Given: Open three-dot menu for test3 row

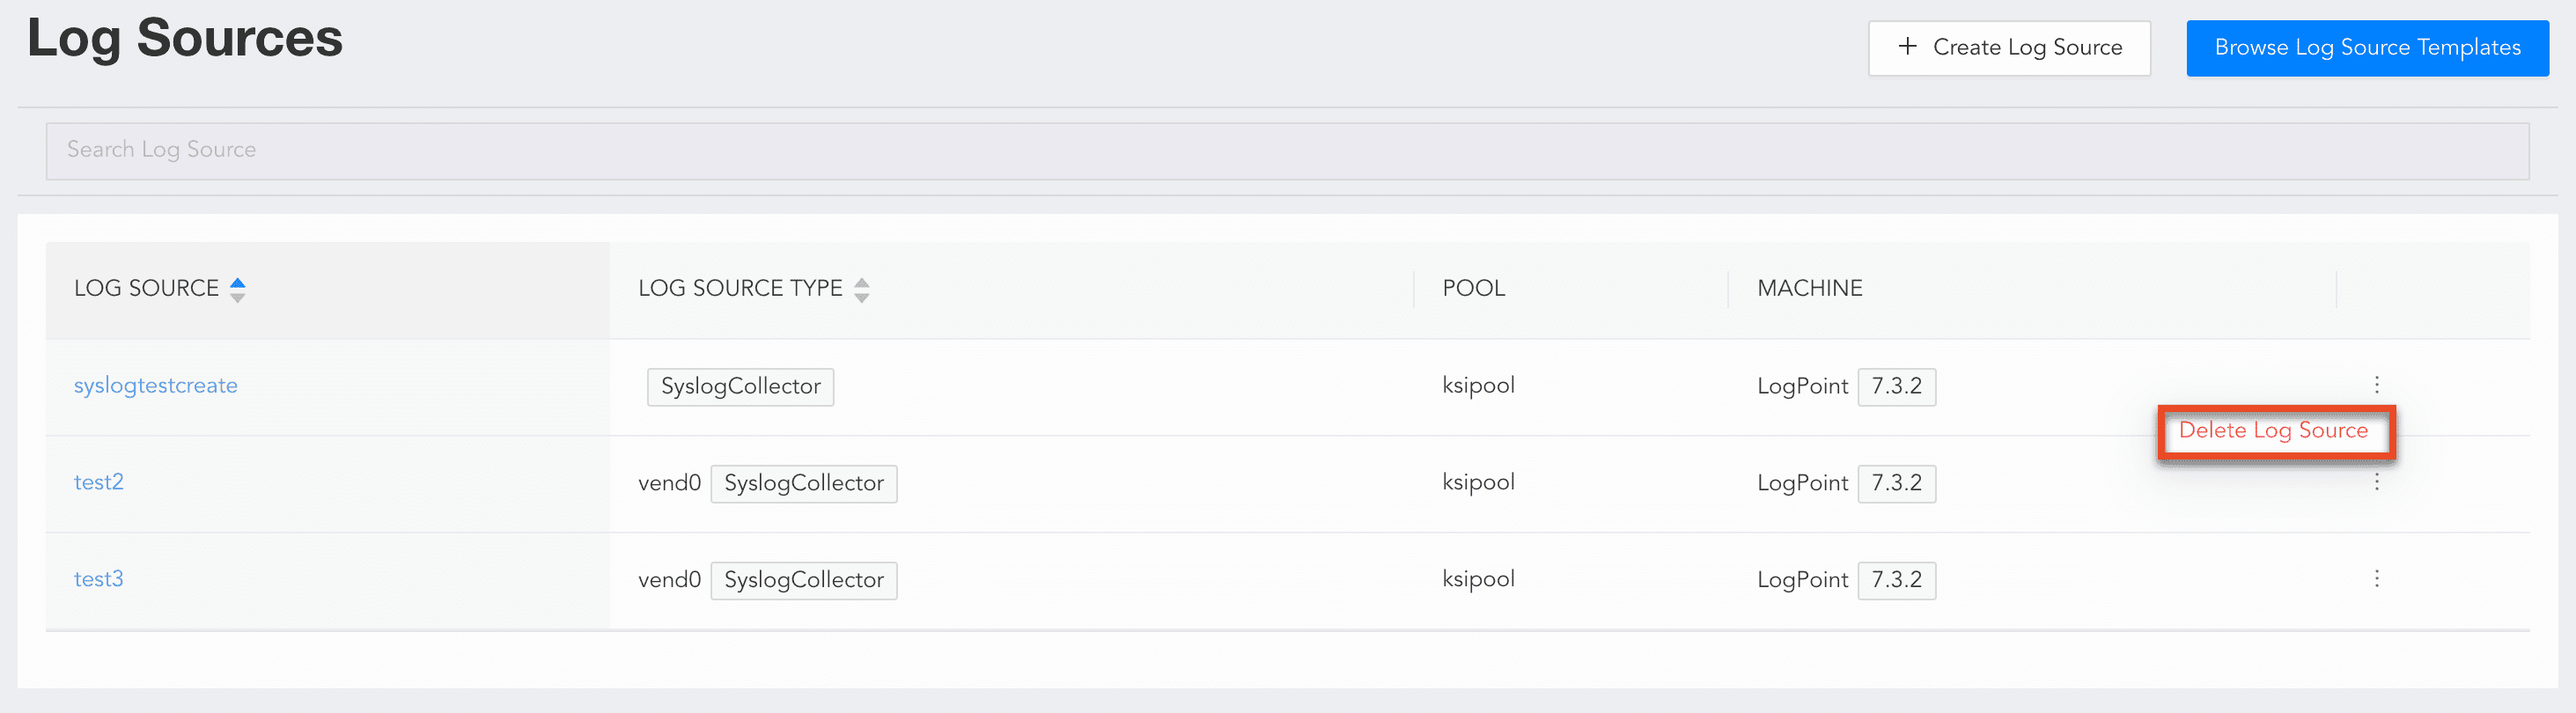Looking at the screenshot, I should click(2377, 579).
